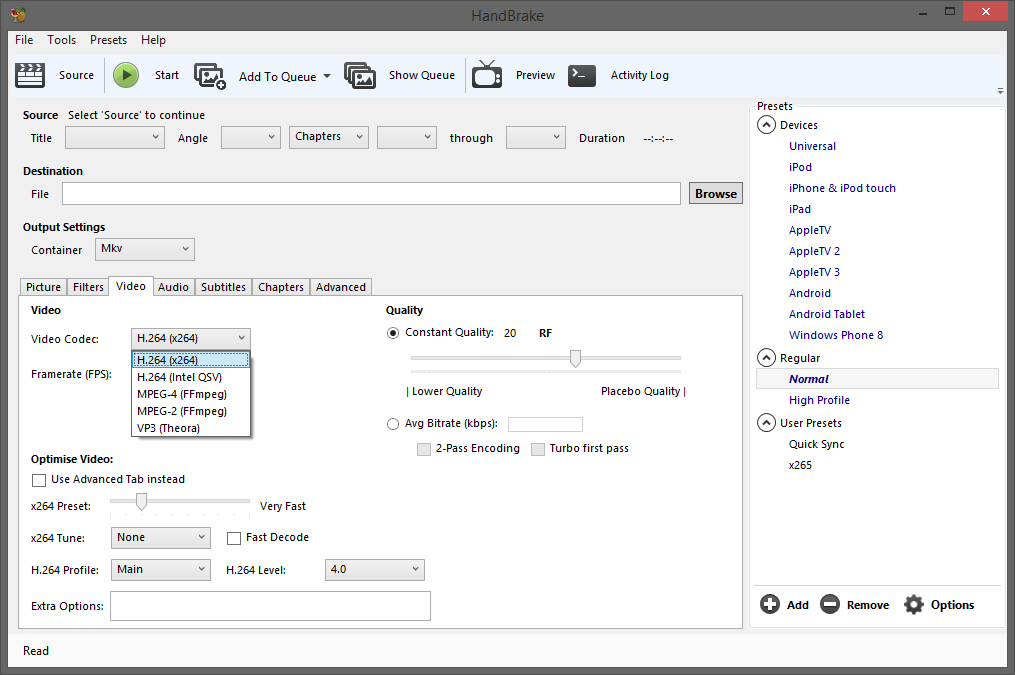The height and width of the screenshot is (675, 1015).
Task: Click the Source clapperboard icon
Action: click(30, 75)
